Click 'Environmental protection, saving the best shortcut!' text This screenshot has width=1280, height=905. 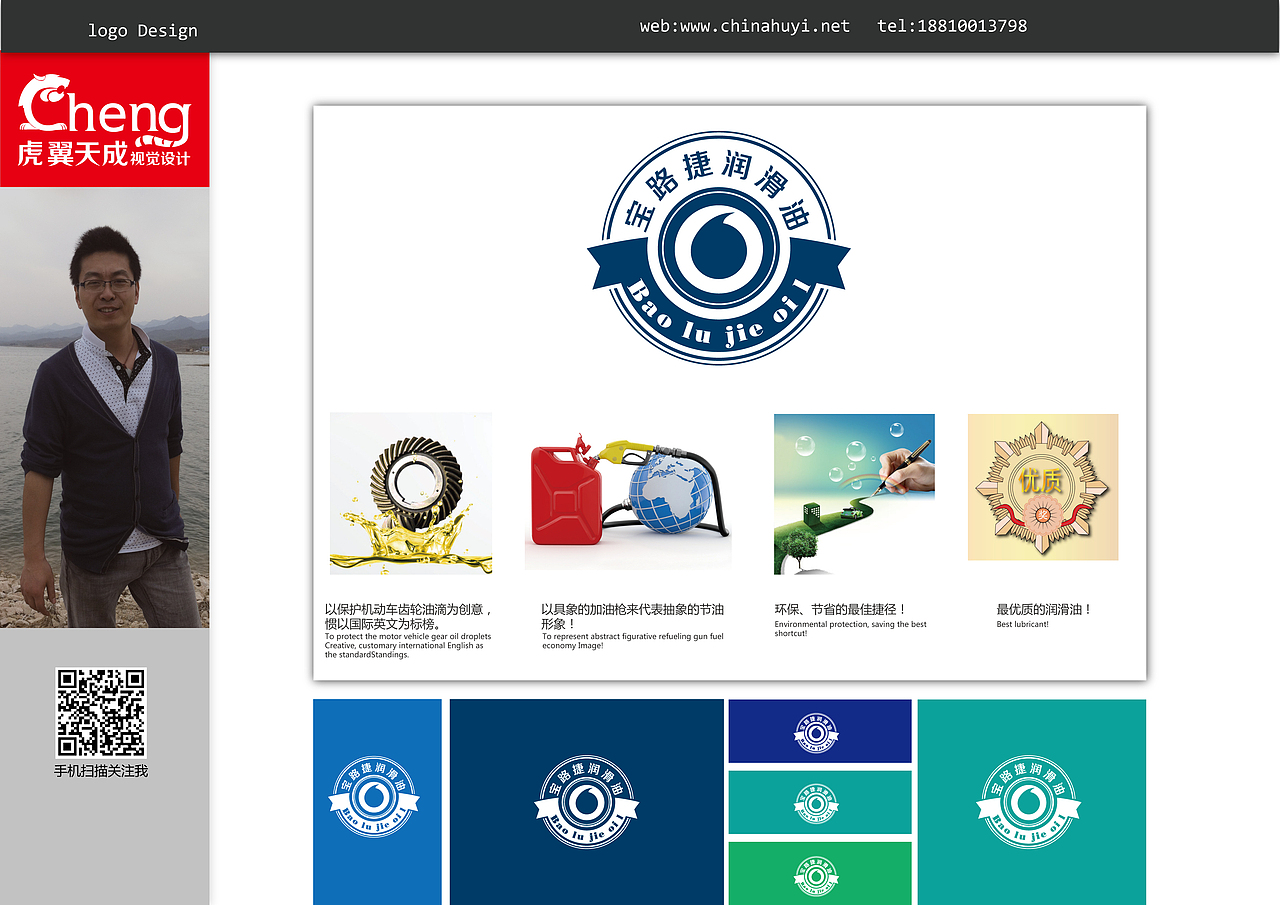tap(851, 629)
